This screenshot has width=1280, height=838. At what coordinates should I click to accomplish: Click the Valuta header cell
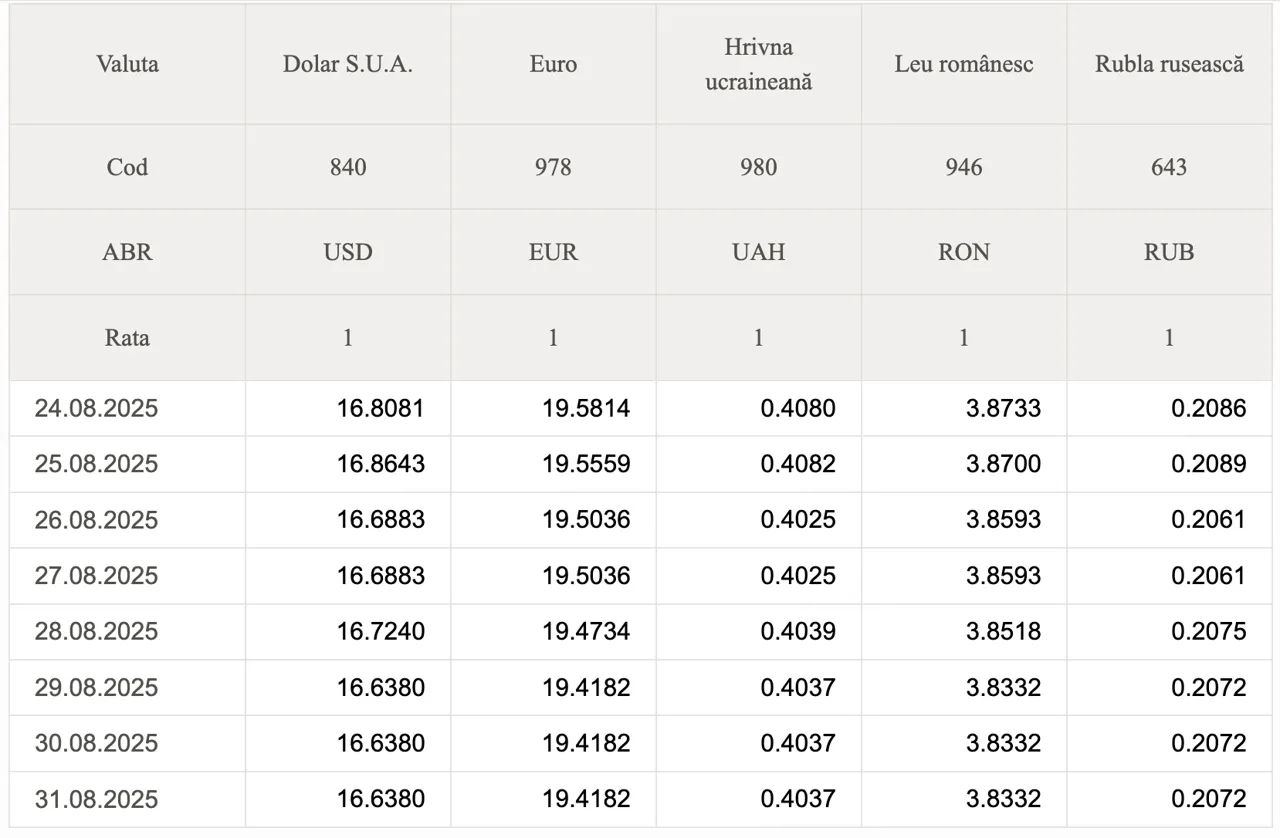tap(127, 65)
